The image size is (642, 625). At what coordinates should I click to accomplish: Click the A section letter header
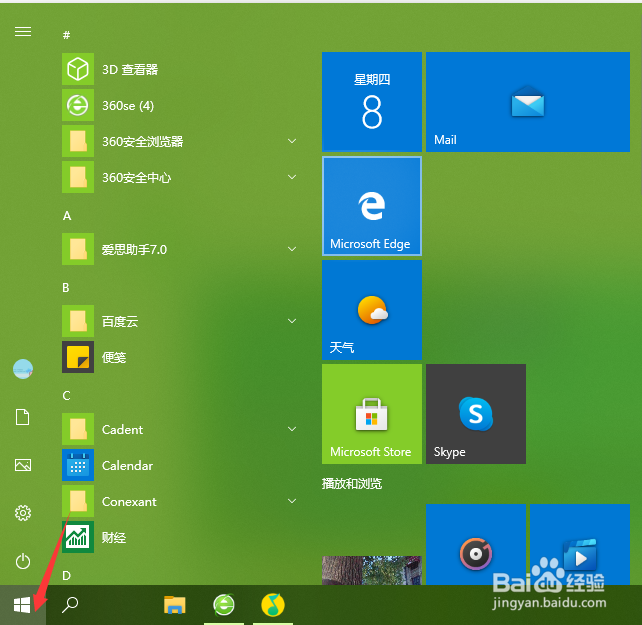pyautogui.click(x=67, y=216)
